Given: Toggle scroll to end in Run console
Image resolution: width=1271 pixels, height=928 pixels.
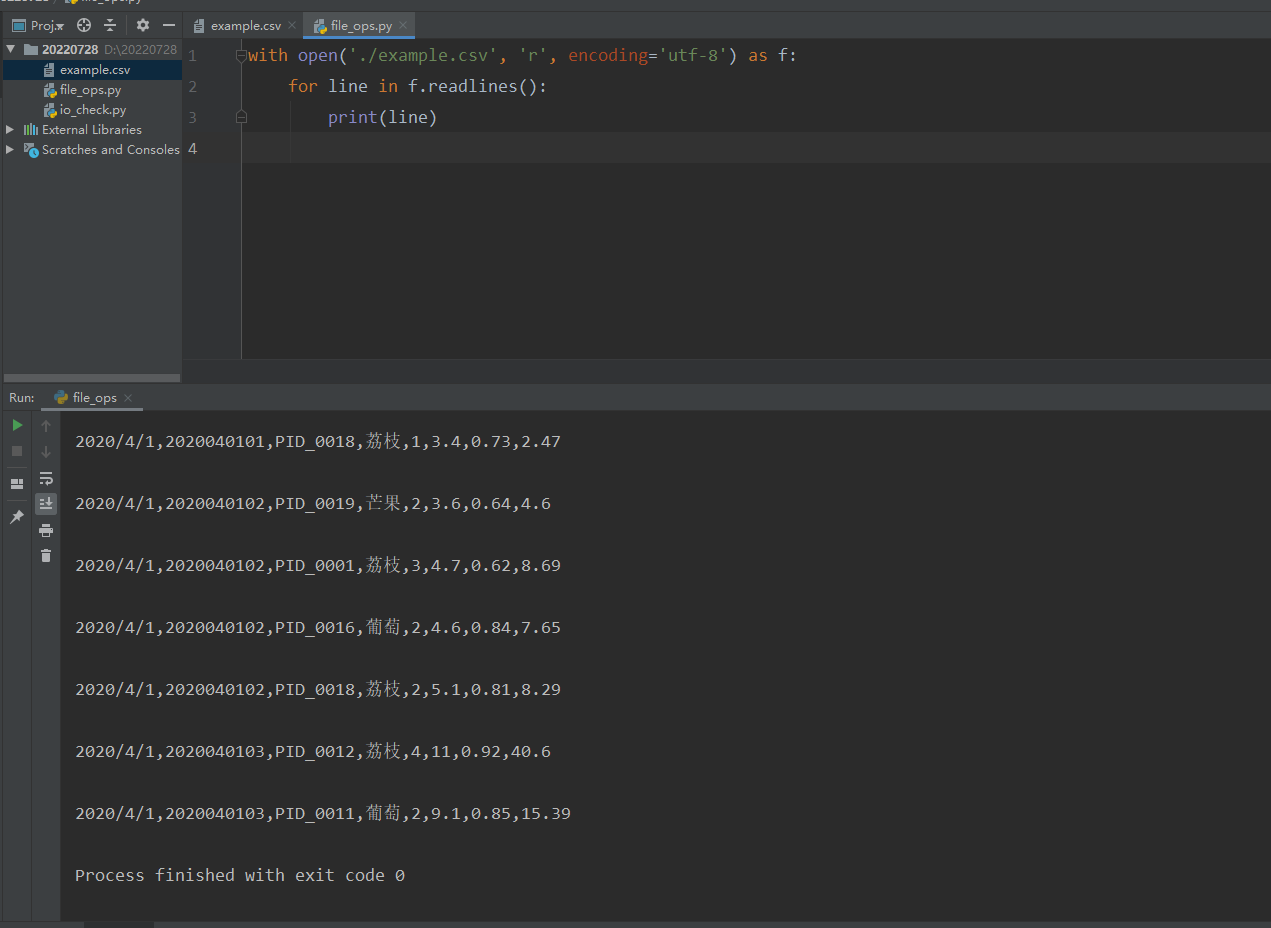Looking at the screenshot, I should tap(46, 503).
